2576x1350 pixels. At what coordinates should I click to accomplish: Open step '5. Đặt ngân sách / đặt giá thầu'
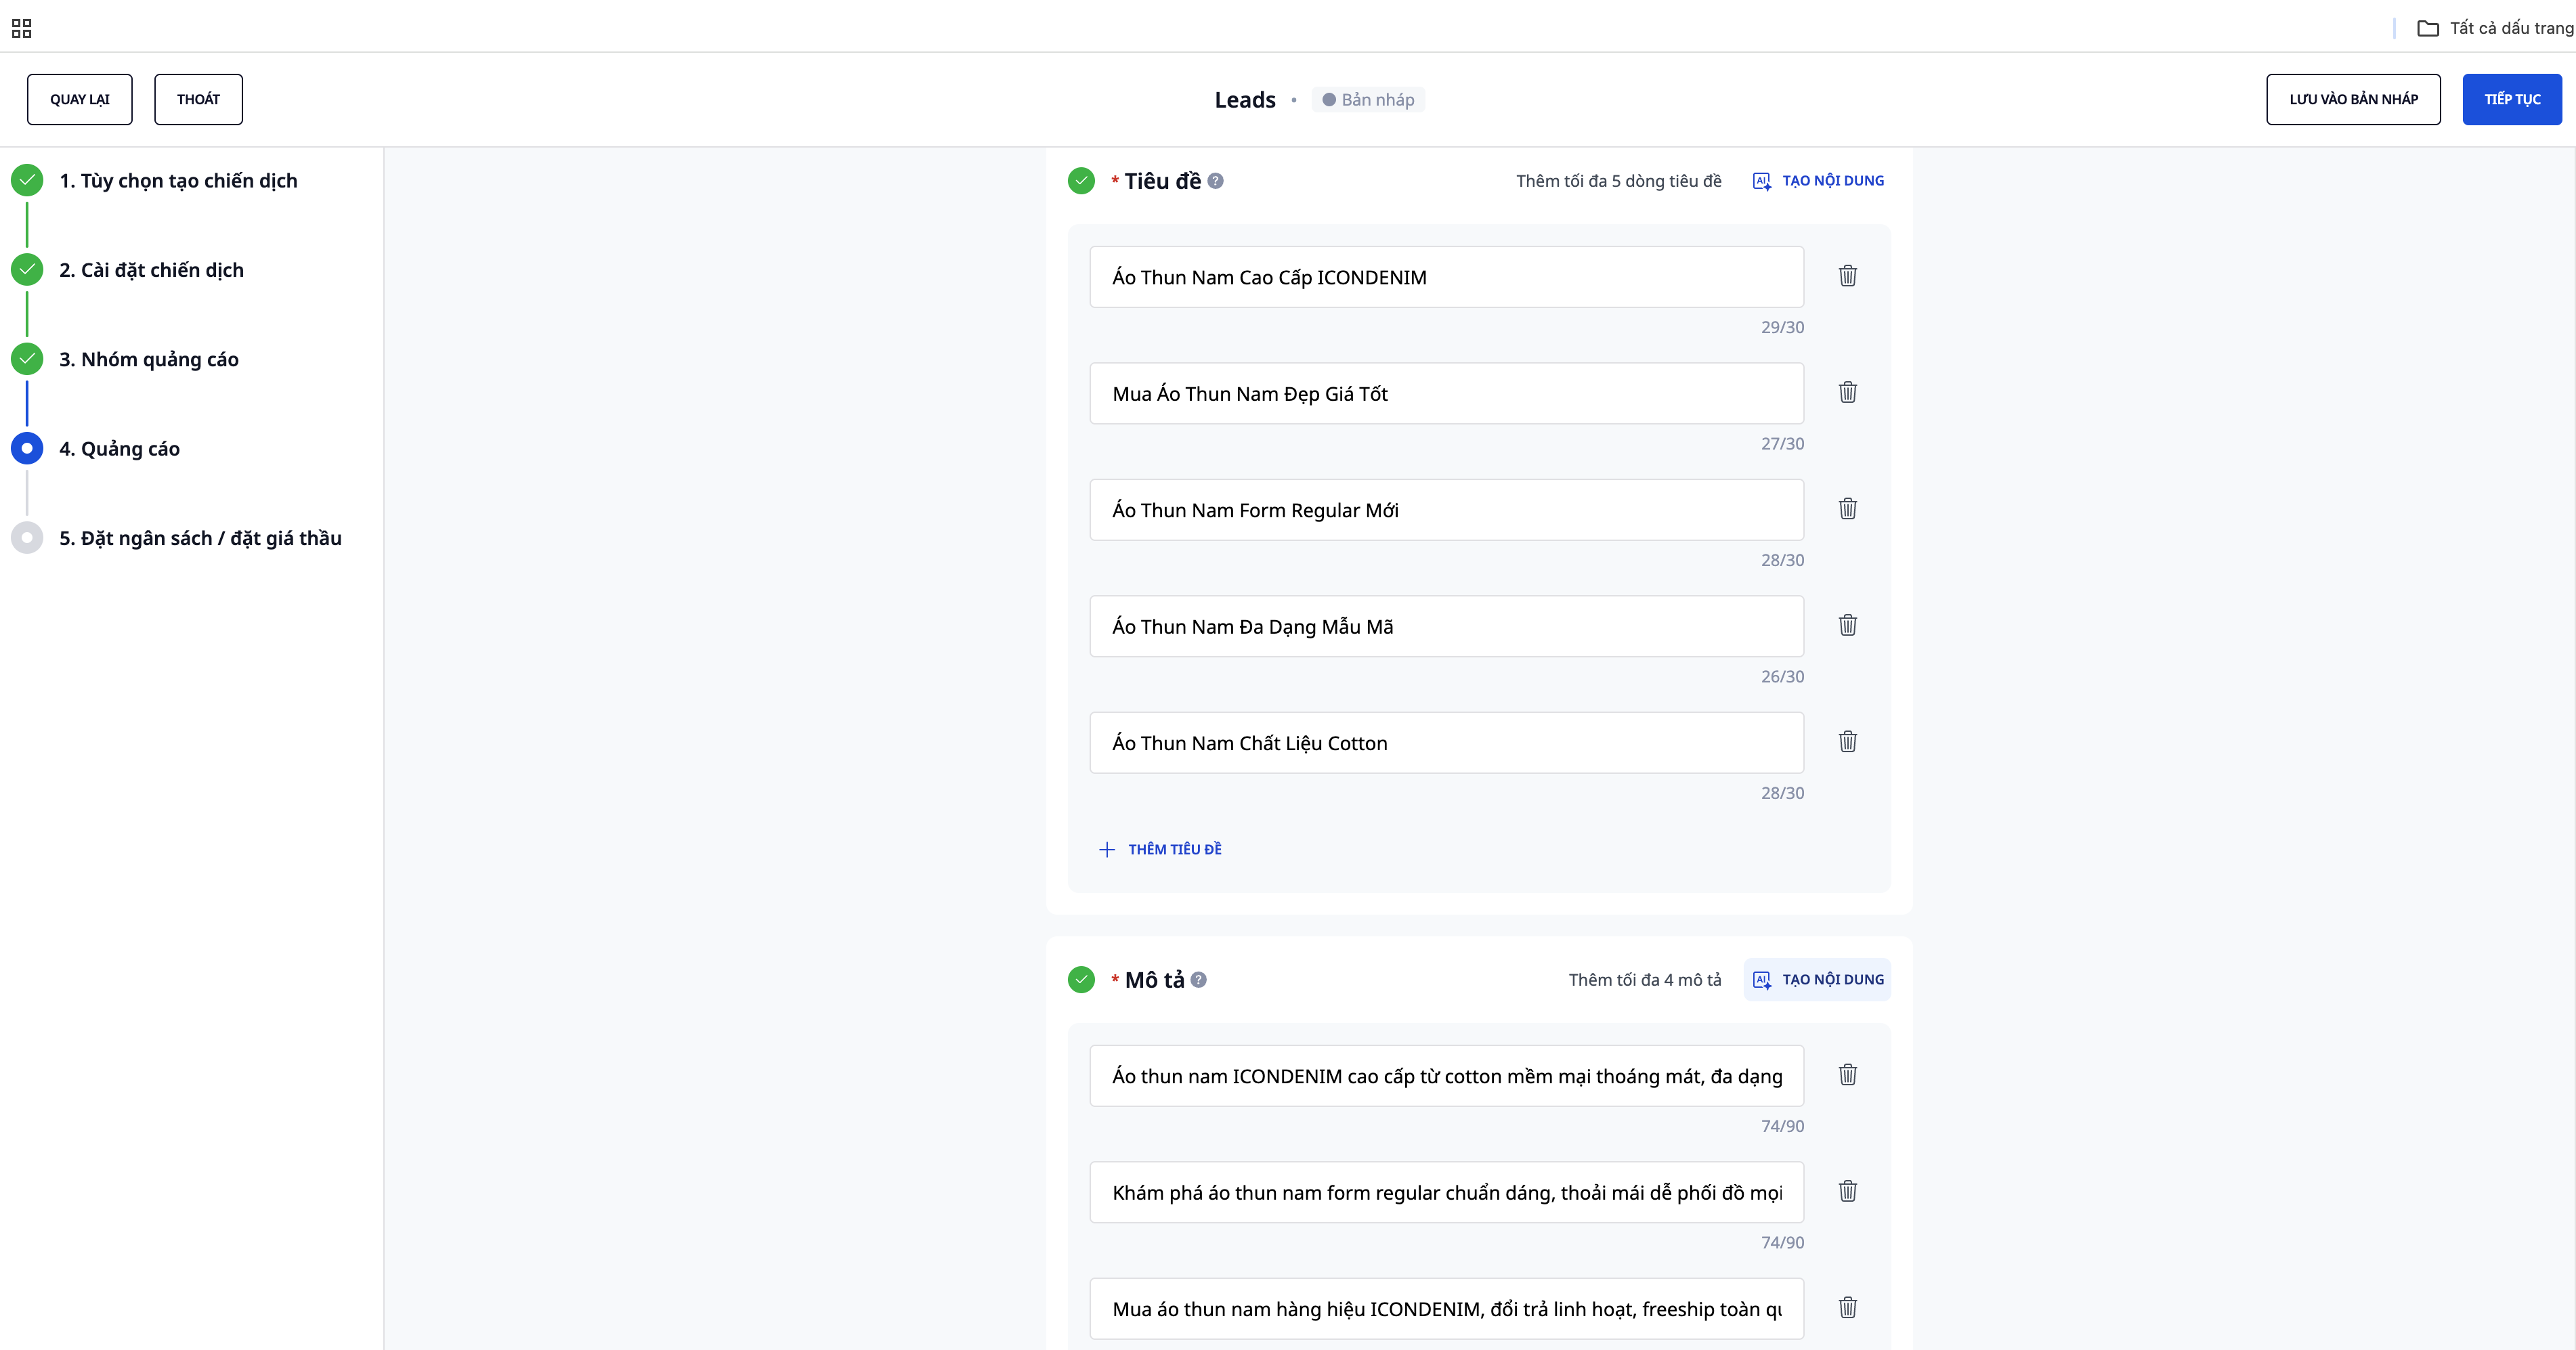[200, 538]
